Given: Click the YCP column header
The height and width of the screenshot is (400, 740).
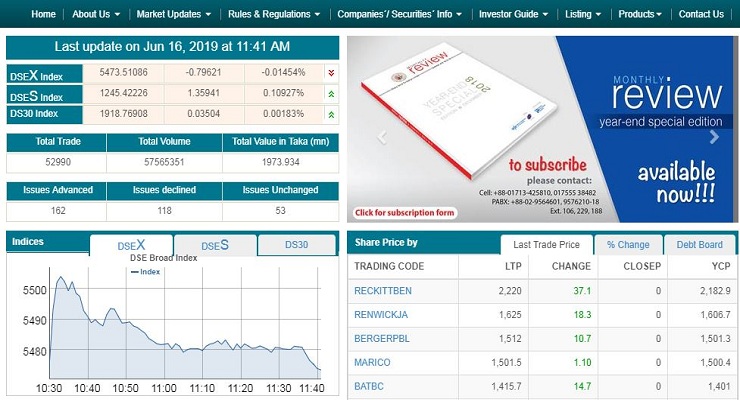Looking at the screenshot, I should [721, 267].
